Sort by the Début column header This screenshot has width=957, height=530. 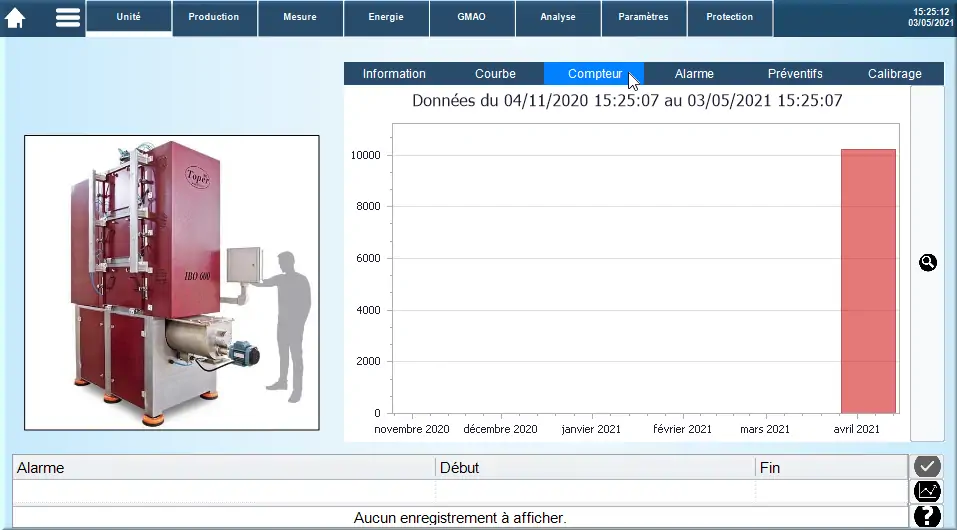596,468
